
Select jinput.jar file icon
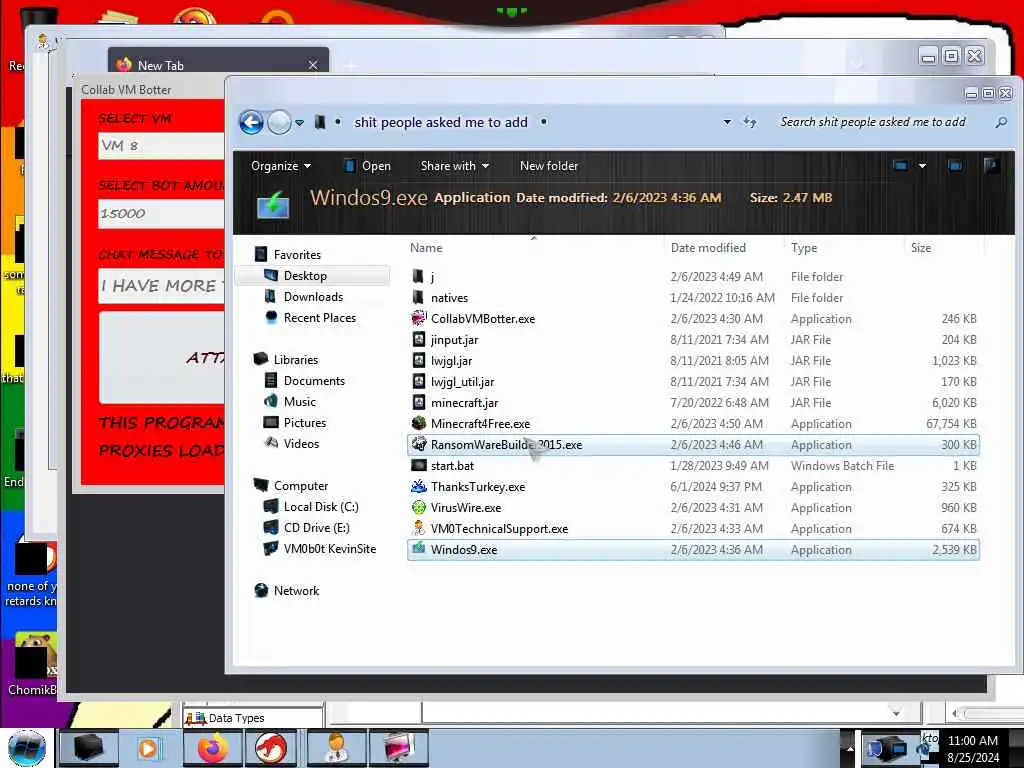click(418, 339)
